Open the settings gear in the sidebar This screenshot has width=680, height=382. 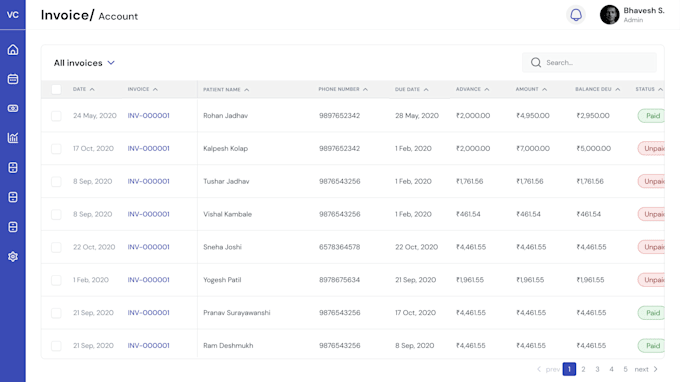tap(13, 256)
